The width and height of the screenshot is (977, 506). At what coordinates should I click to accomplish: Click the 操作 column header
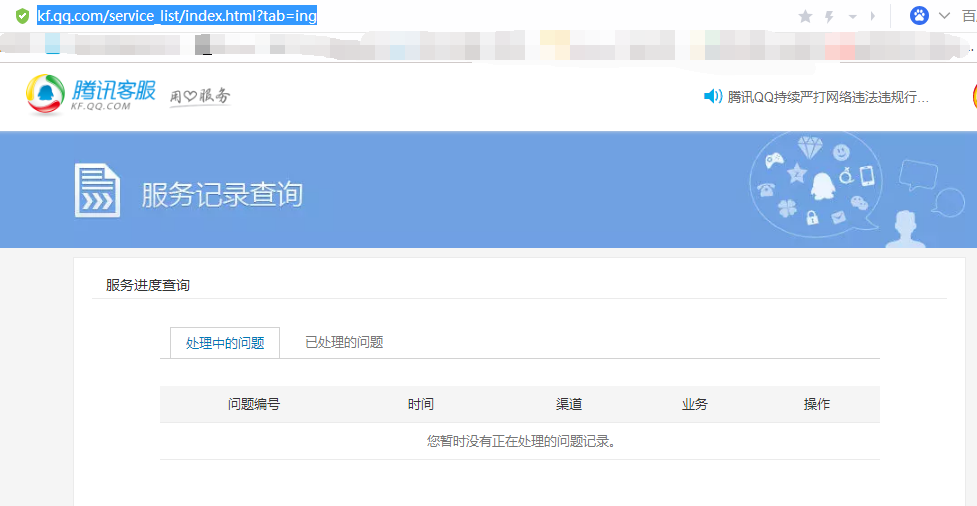pyautogui.click(x=816, y=404)
